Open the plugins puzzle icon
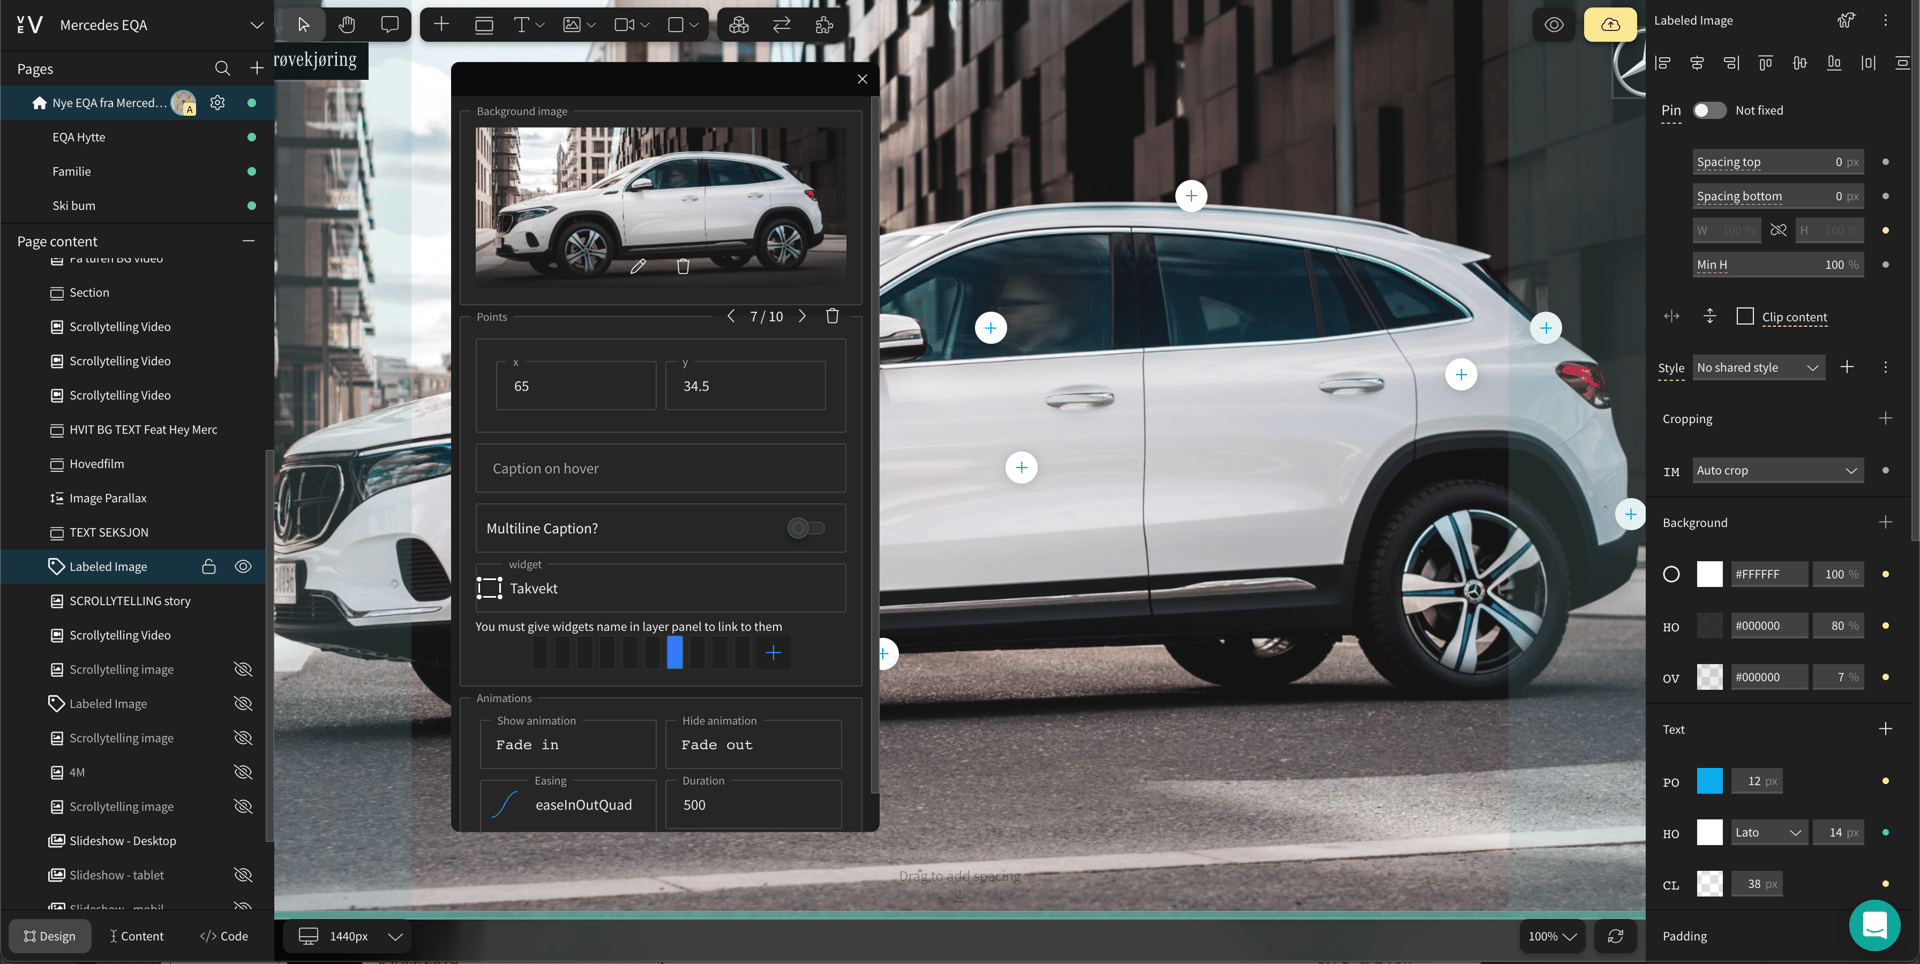 (x=824, y=25)
